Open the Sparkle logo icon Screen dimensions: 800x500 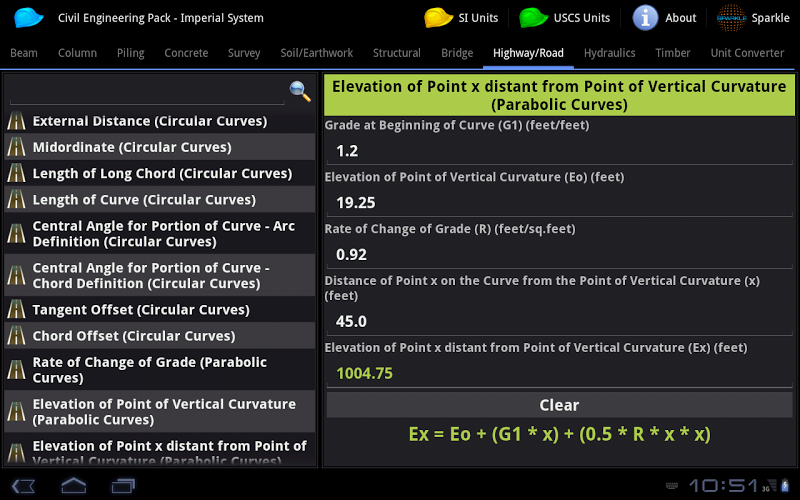tap(731, 18)
